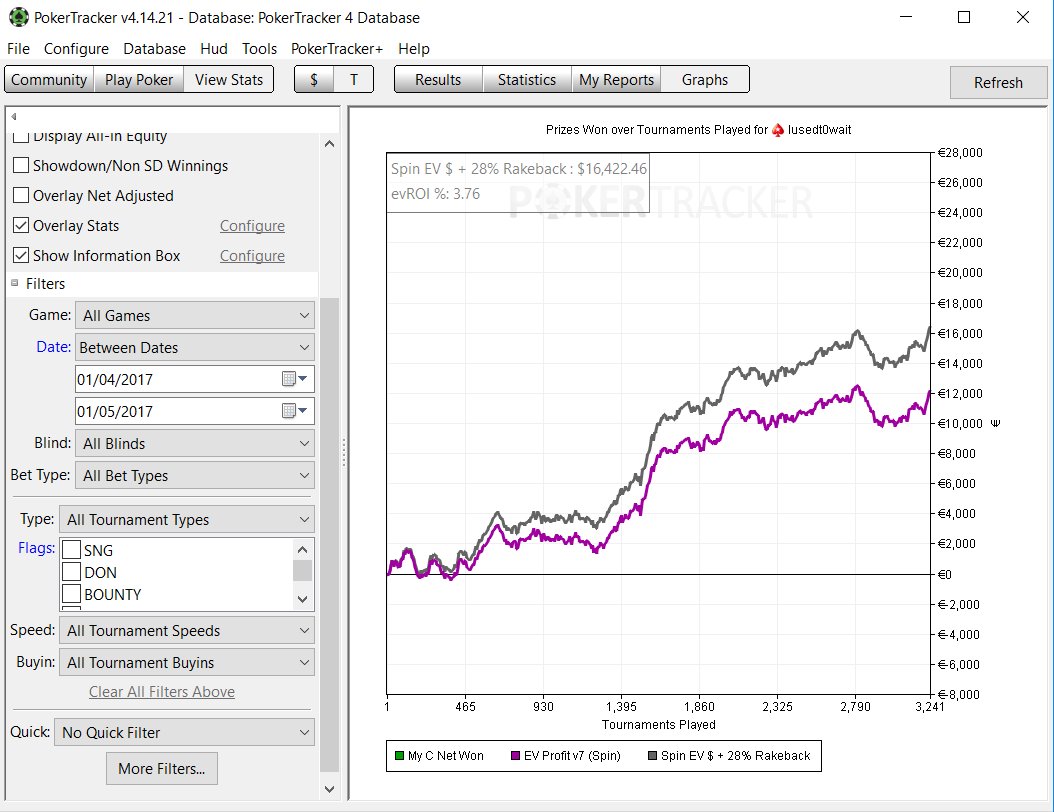Image resolution: width=1054 pixels, height=812 pixels.
Task: Check the DON flag checkbox
Action: click(71, 572)
